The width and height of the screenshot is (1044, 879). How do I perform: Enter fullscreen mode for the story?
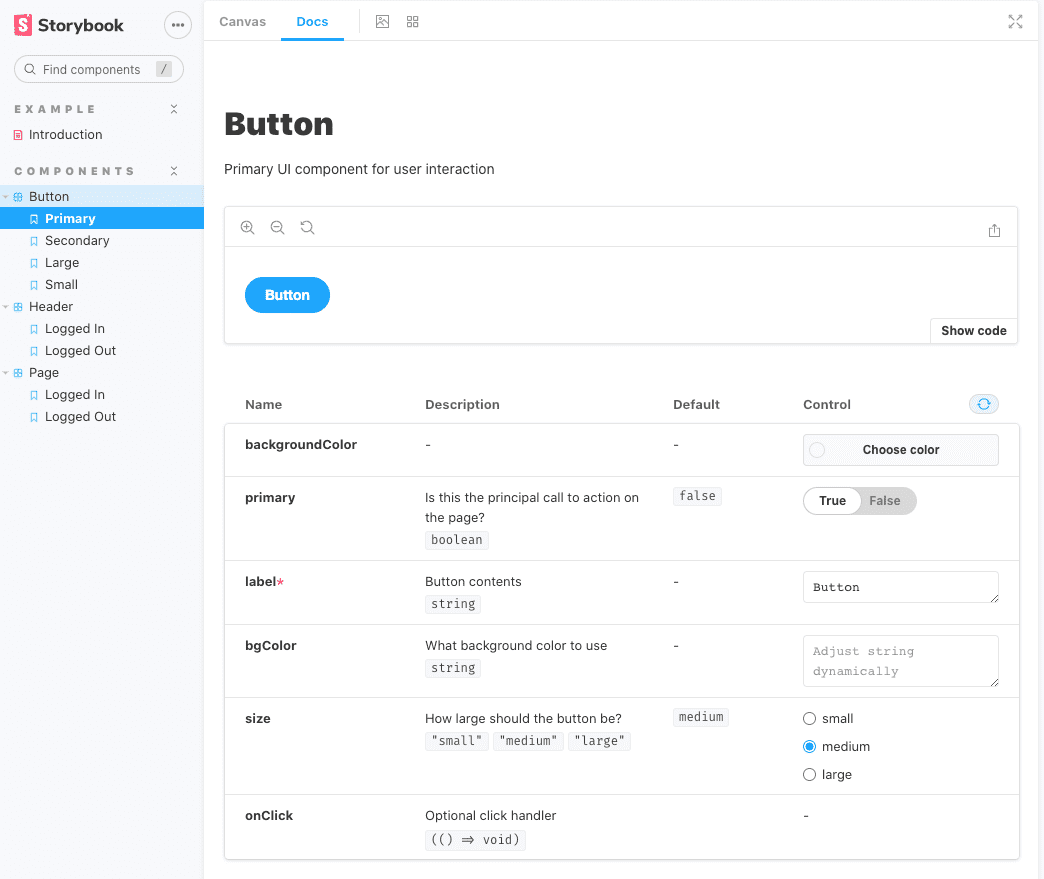(1015, 21)
